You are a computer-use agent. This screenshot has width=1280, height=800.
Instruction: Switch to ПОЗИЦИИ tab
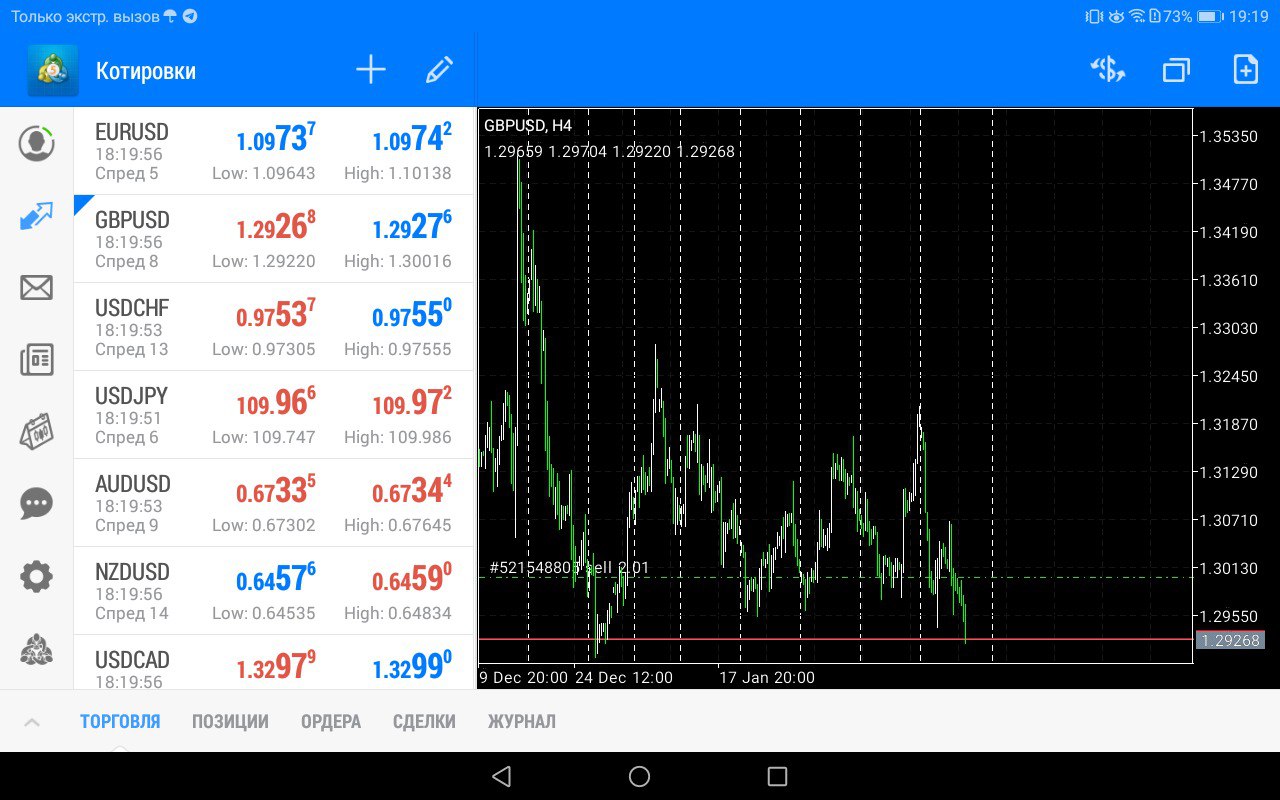coord(230,721)
